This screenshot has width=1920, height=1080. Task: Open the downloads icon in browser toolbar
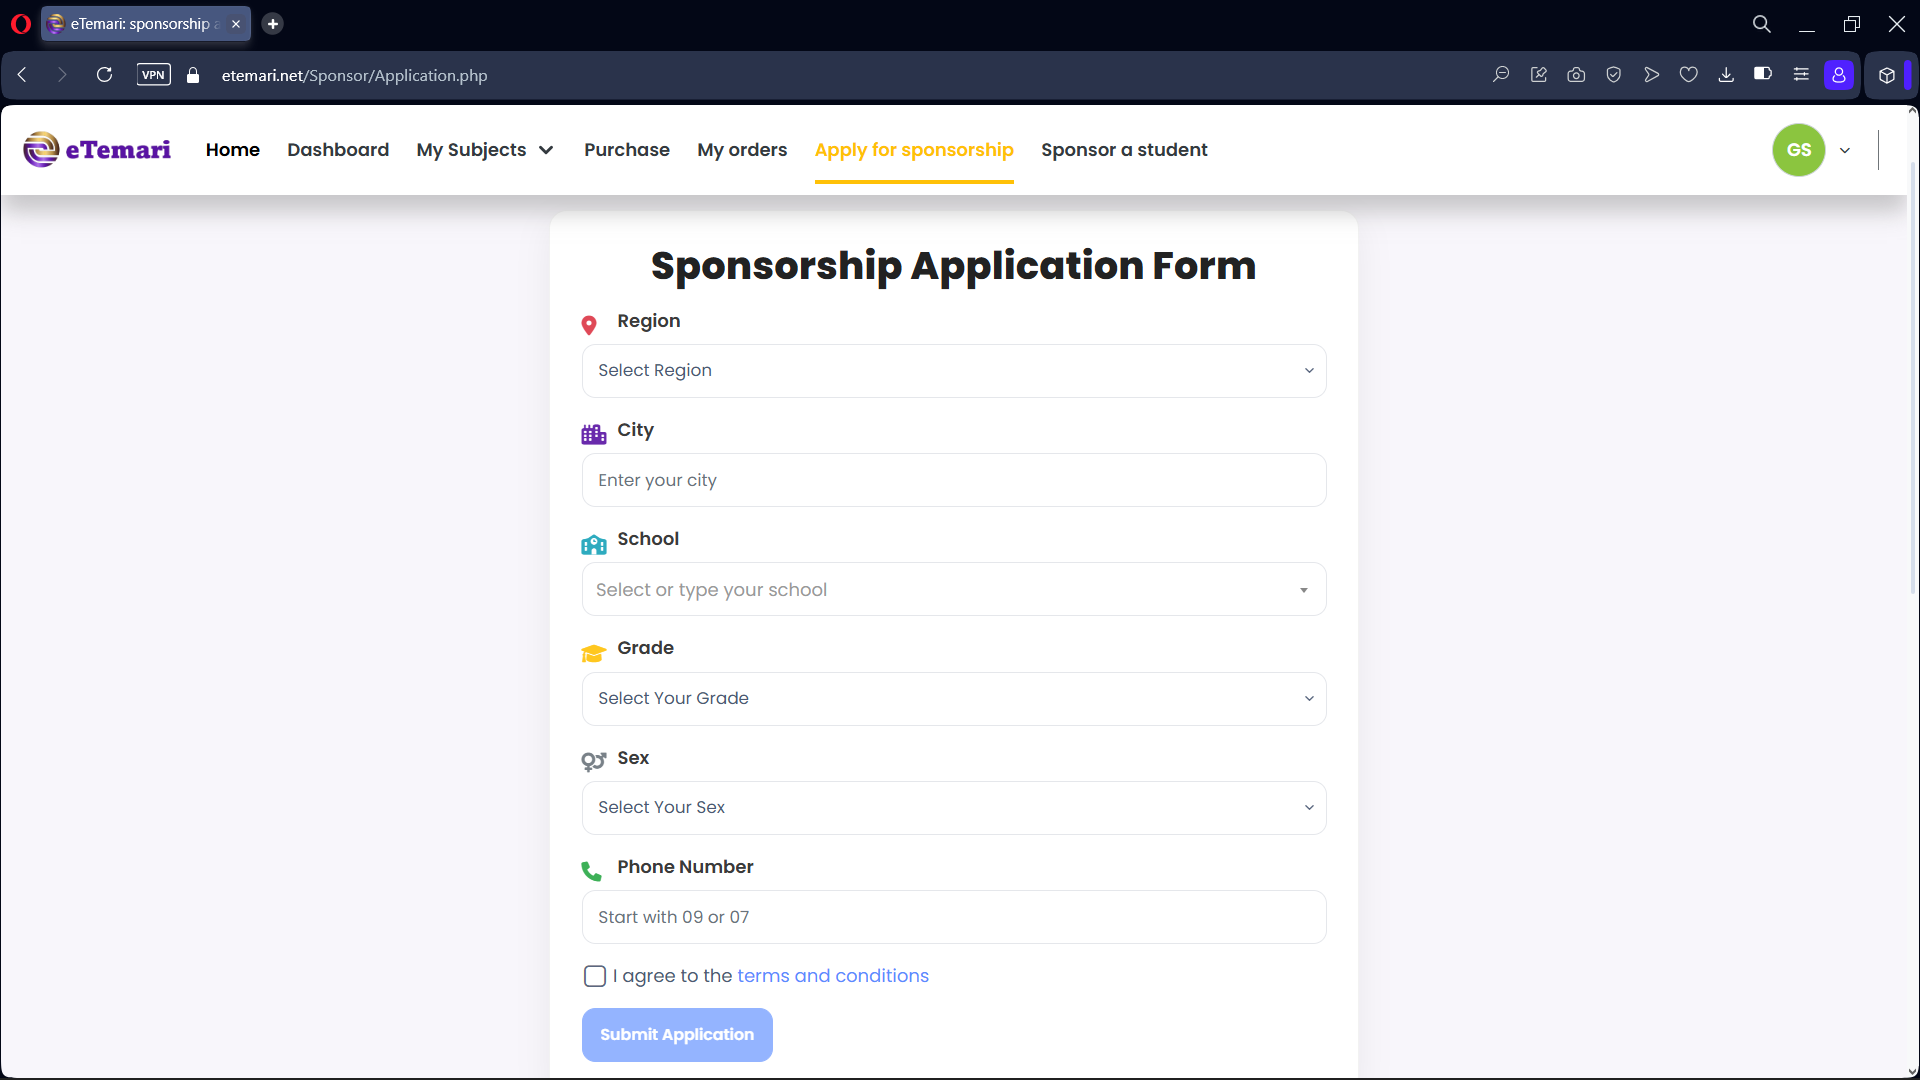click(1726, 75)
